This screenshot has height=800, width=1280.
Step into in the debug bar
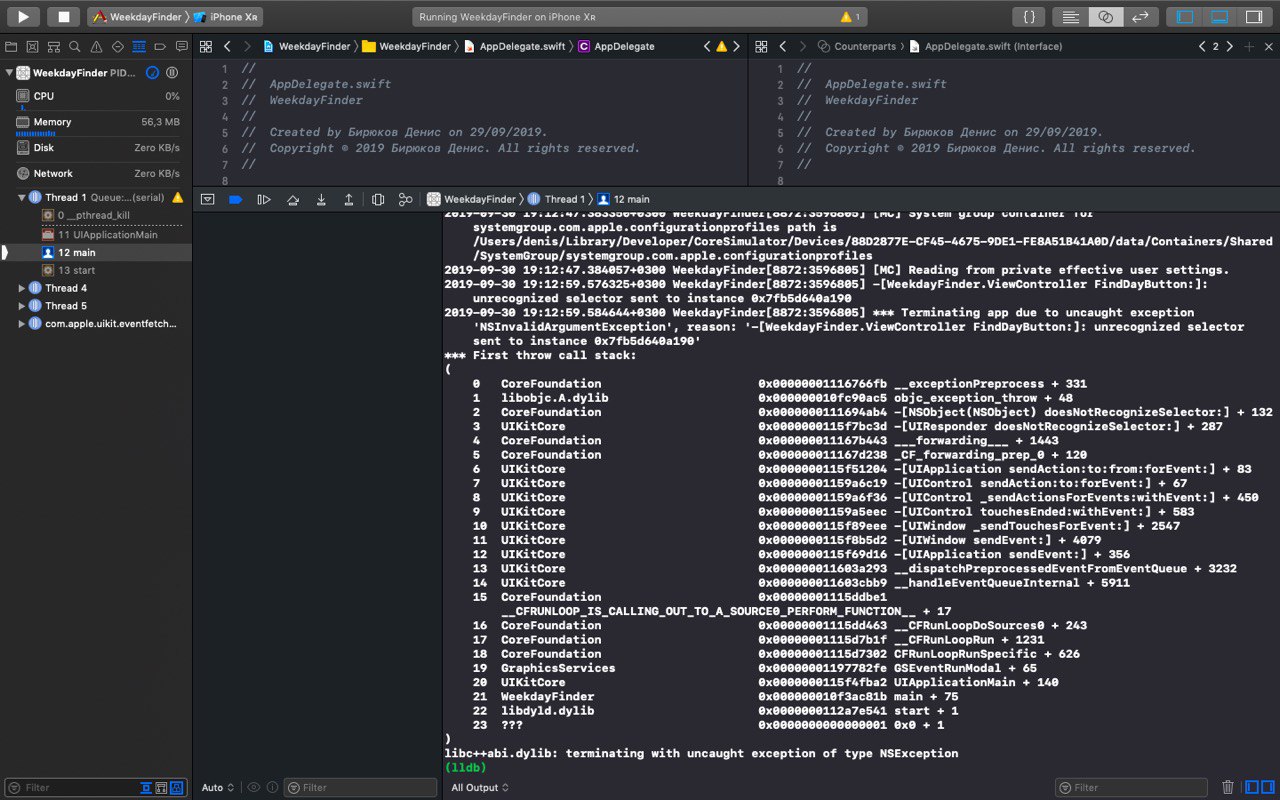coord(321,199)
